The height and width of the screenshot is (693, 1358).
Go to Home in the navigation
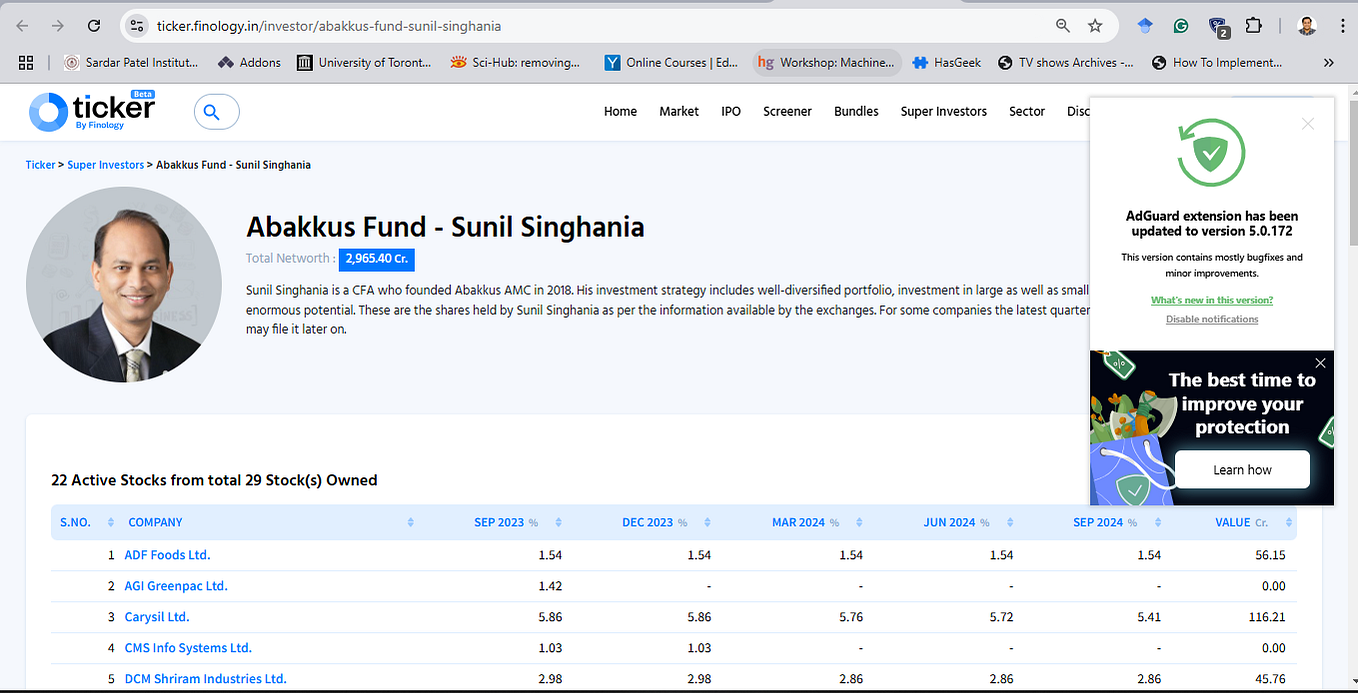pos(620,111)
